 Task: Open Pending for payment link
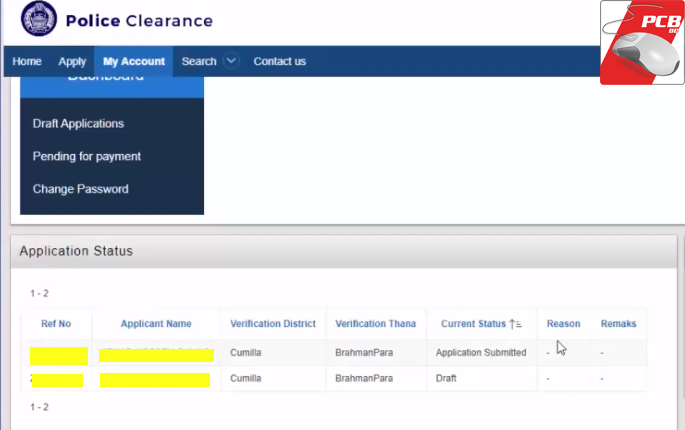86,156
